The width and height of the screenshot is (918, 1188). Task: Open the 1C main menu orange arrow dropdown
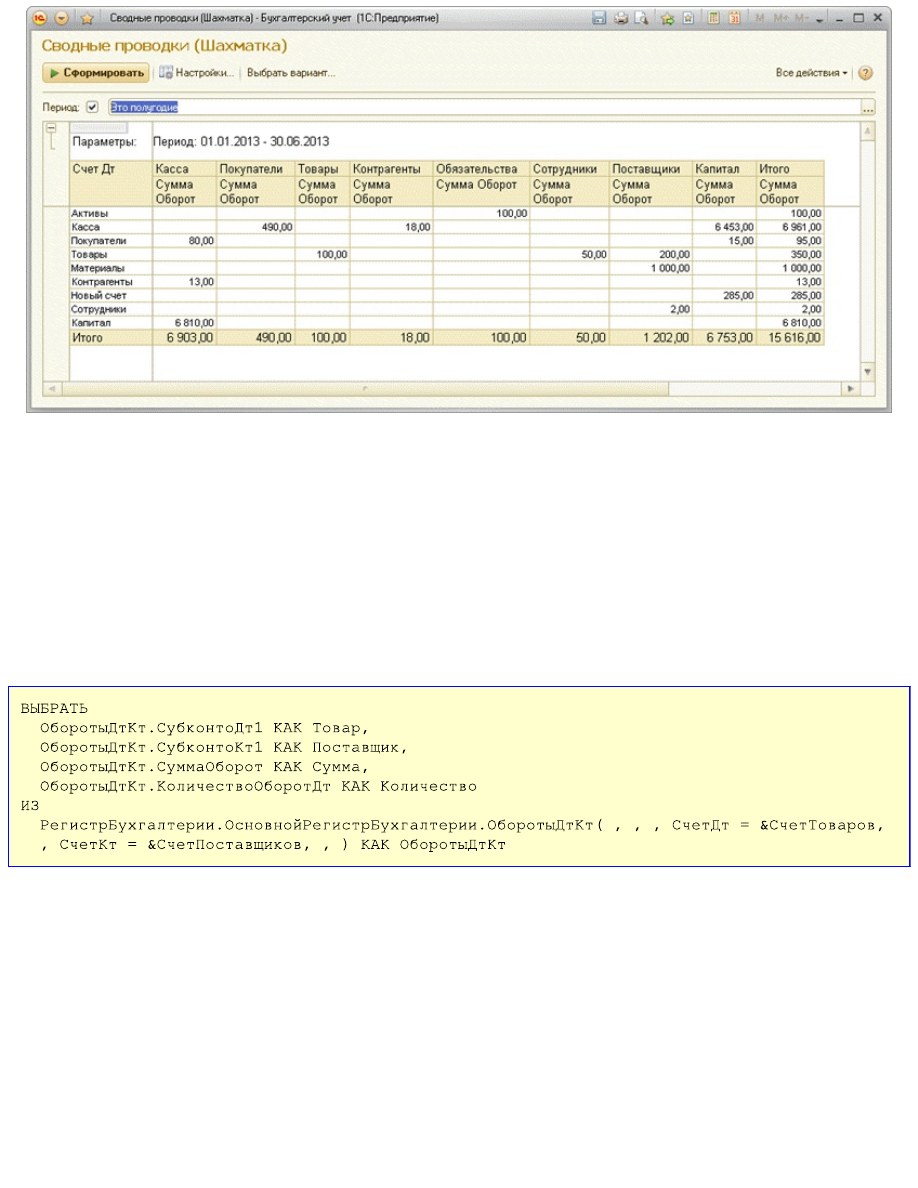(62, 18)
